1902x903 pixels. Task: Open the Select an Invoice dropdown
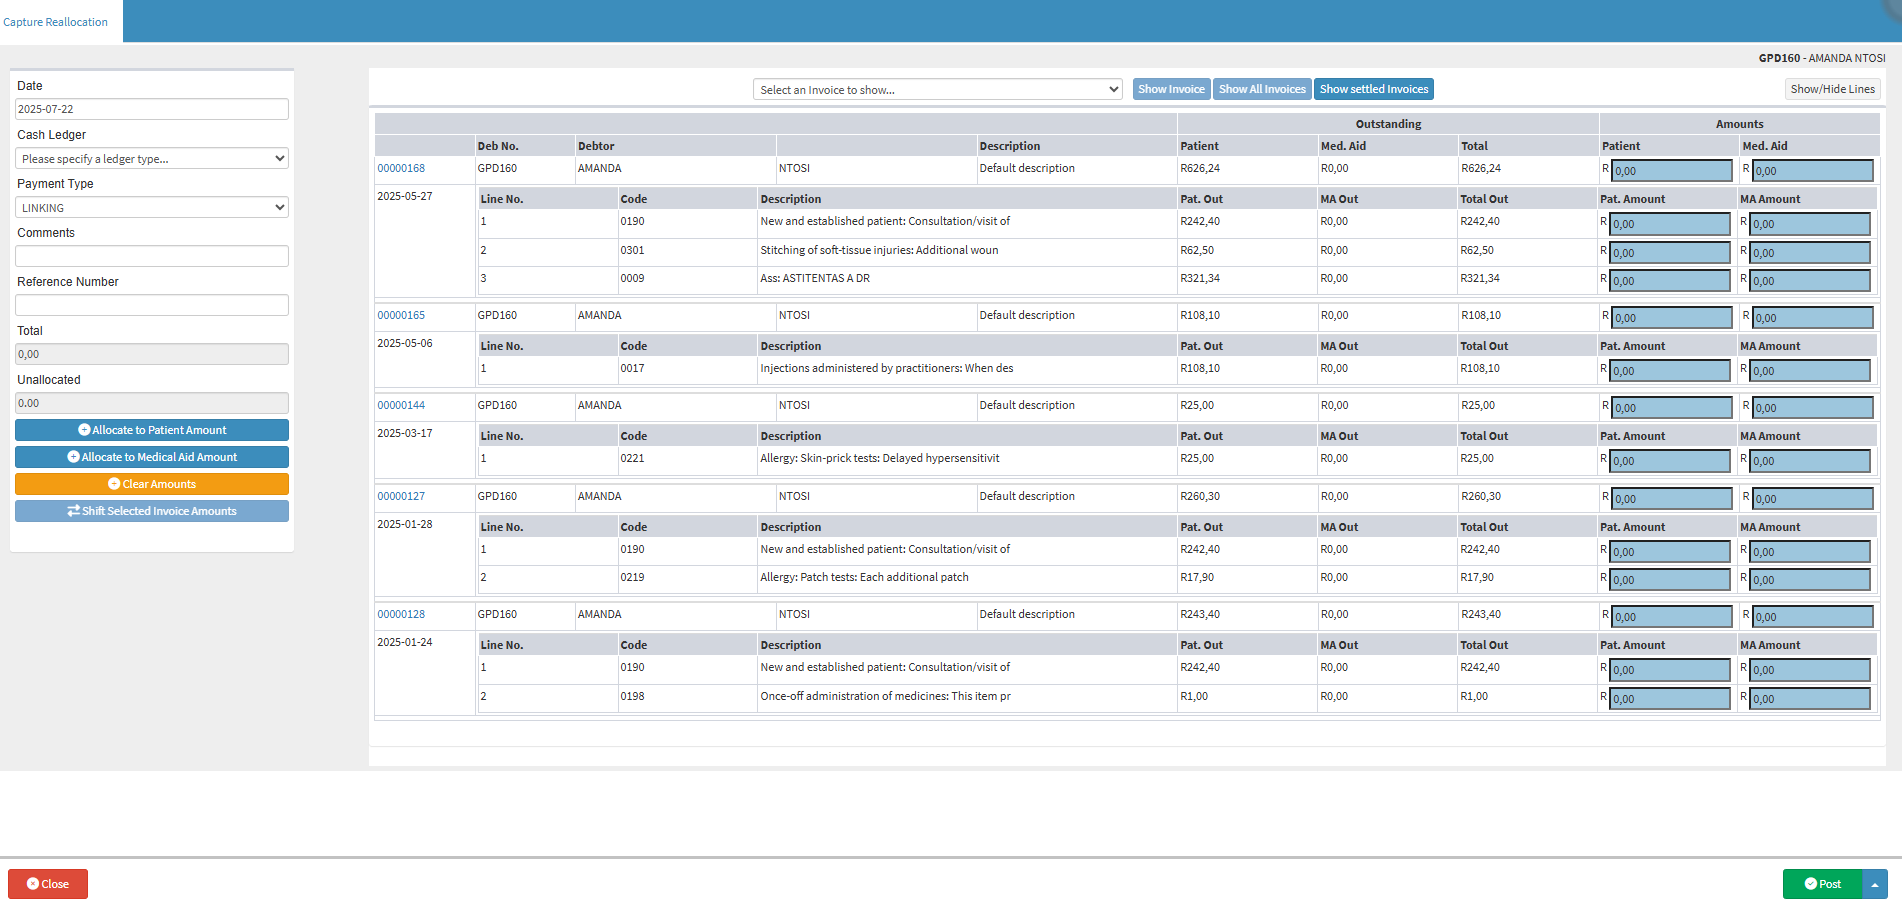[x=937, y=90]
